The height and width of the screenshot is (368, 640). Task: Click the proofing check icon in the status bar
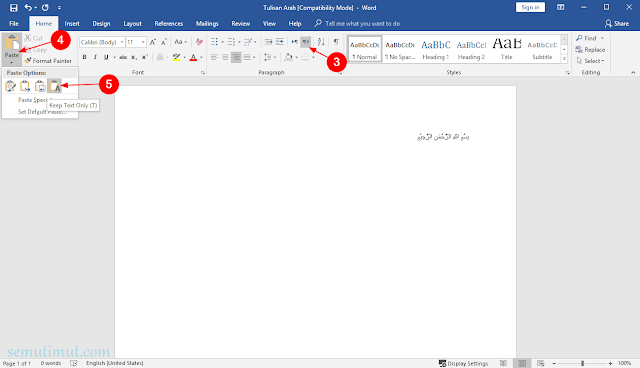73,363
